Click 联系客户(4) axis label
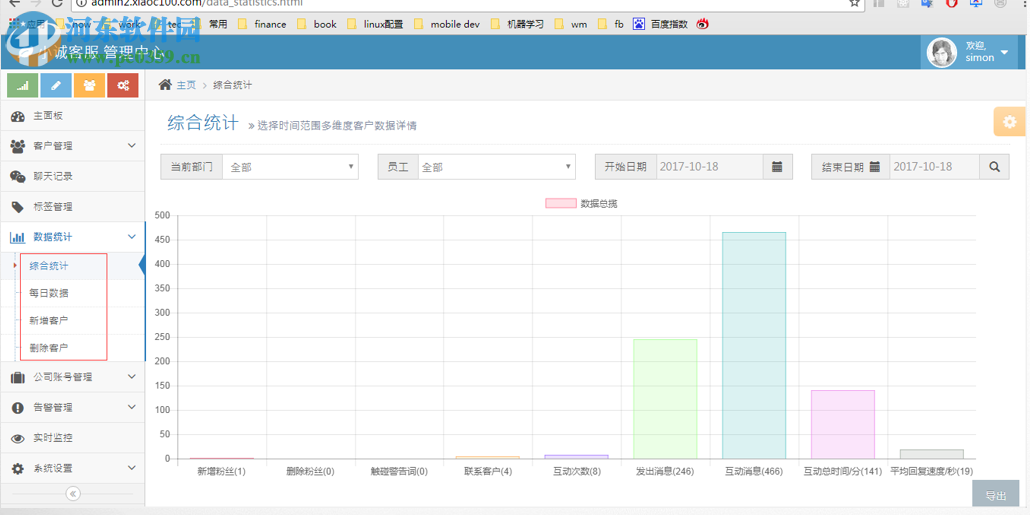1030x515 pixels. tap(488, 472)
